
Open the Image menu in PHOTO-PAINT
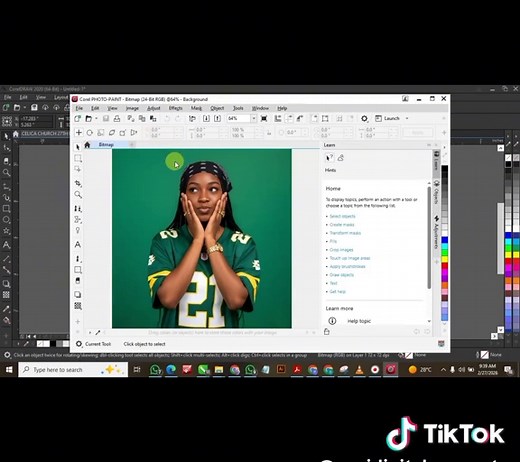[x=132, y=108]
